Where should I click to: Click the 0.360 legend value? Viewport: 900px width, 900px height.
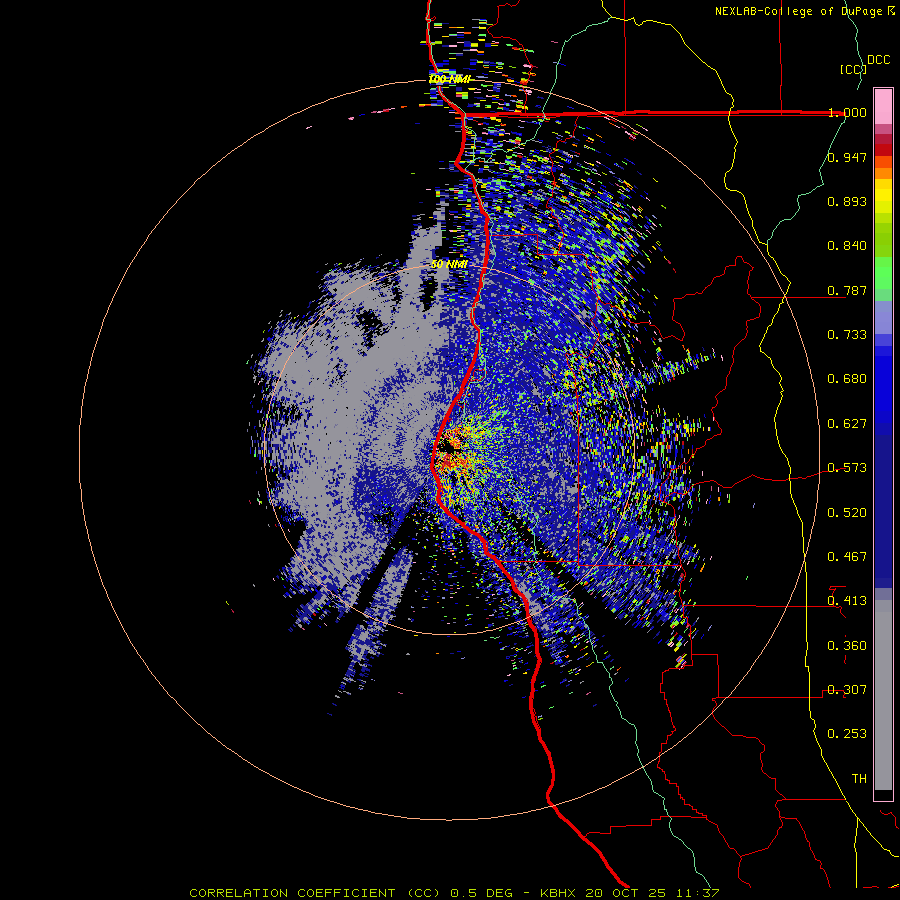click(847, 646)
